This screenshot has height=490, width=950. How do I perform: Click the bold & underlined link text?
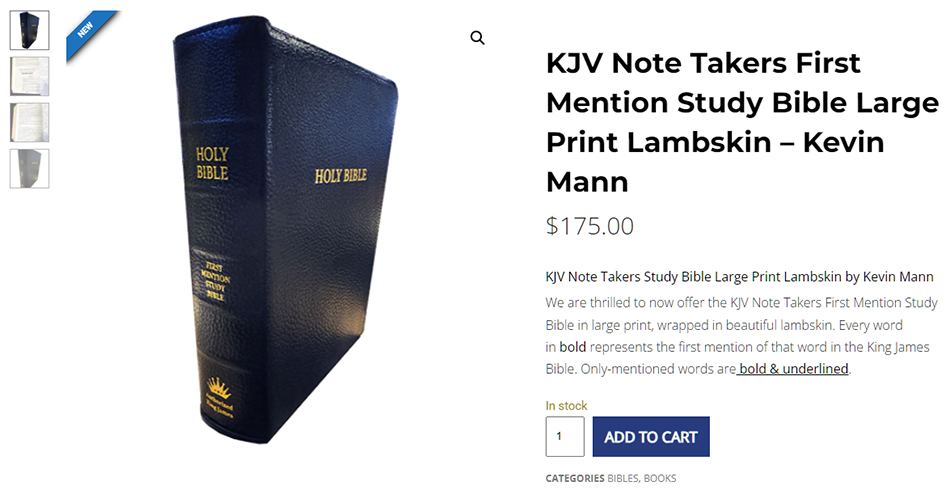pos(793,368)
